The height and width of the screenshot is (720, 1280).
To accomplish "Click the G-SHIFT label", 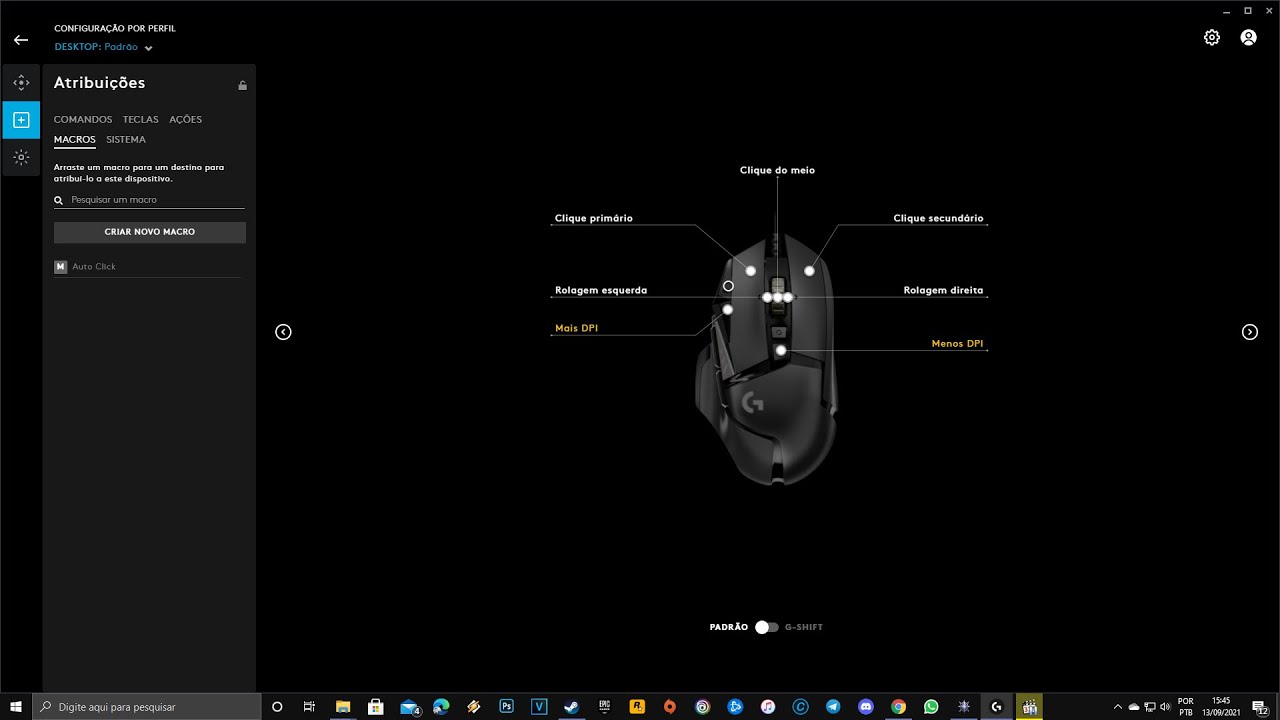I will (x=804, y=627).
